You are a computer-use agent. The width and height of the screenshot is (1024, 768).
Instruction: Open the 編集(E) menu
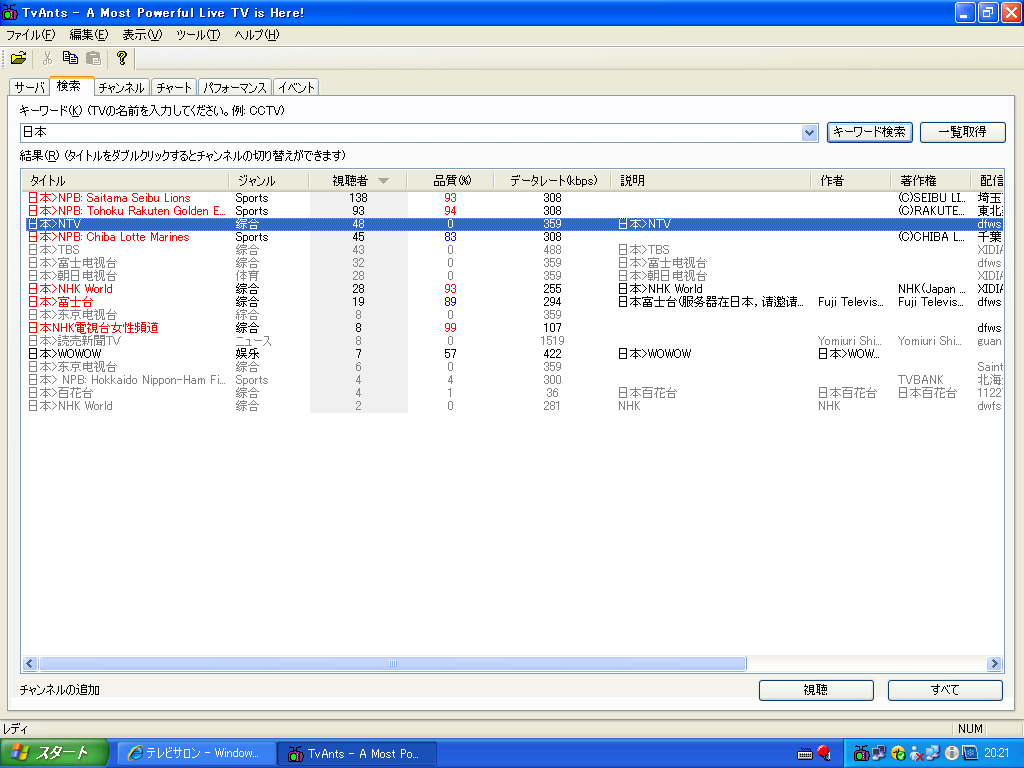(89, 35)
